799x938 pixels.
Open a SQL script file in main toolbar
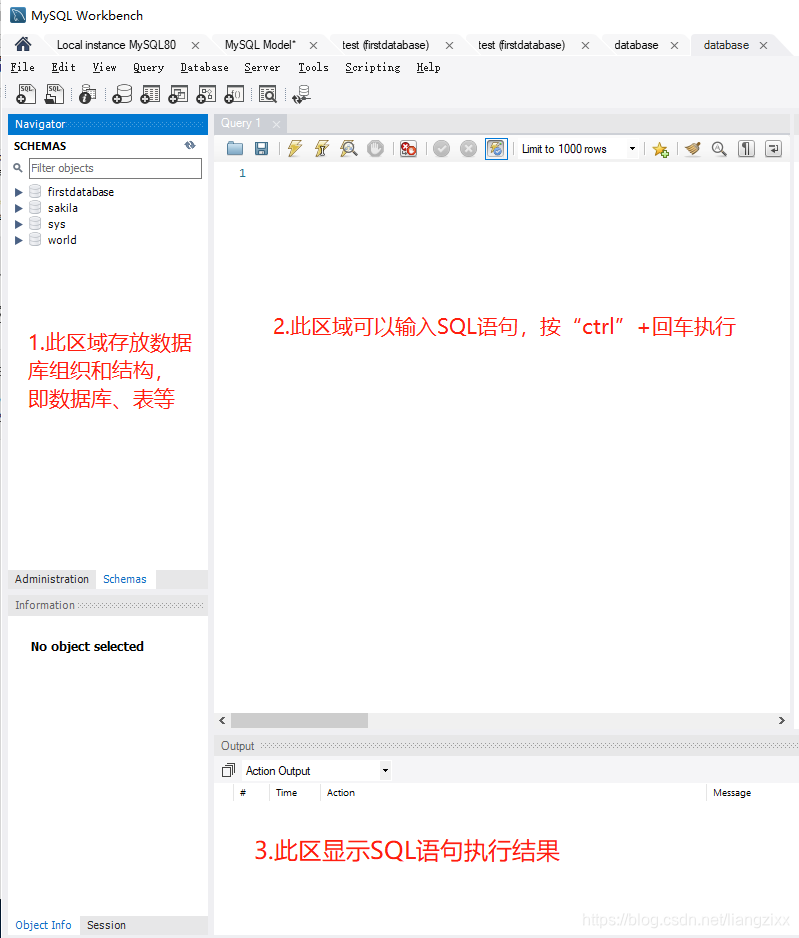tap(54, 94)
